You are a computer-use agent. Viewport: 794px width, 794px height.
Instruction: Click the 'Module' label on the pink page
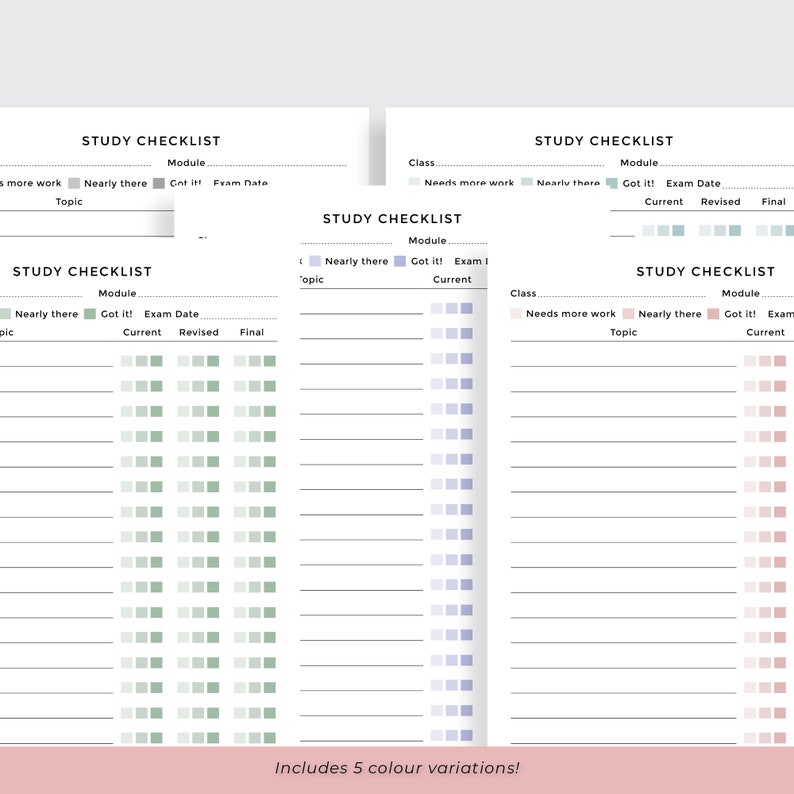pos(741,293)
